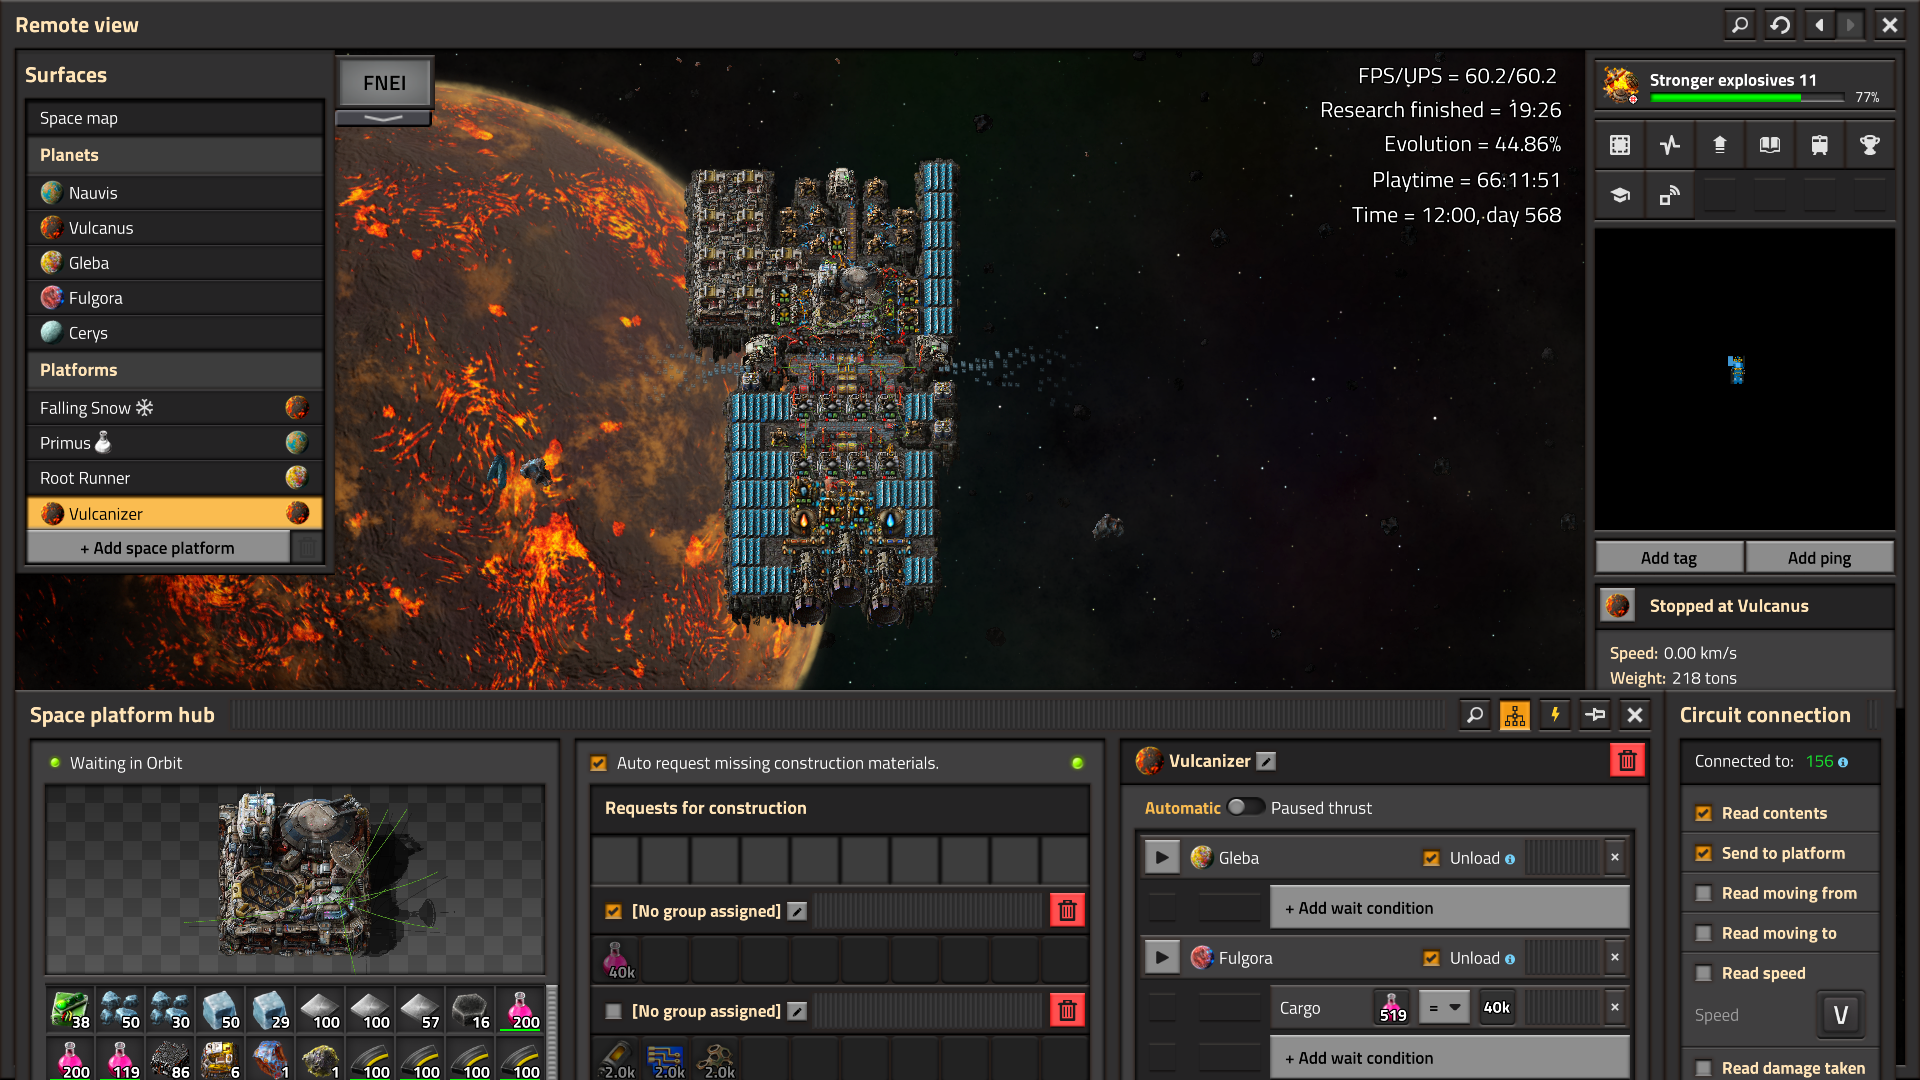
Task: Select Gleba in the Planets list
Action: pyautogui.click(x=89, y=263)
